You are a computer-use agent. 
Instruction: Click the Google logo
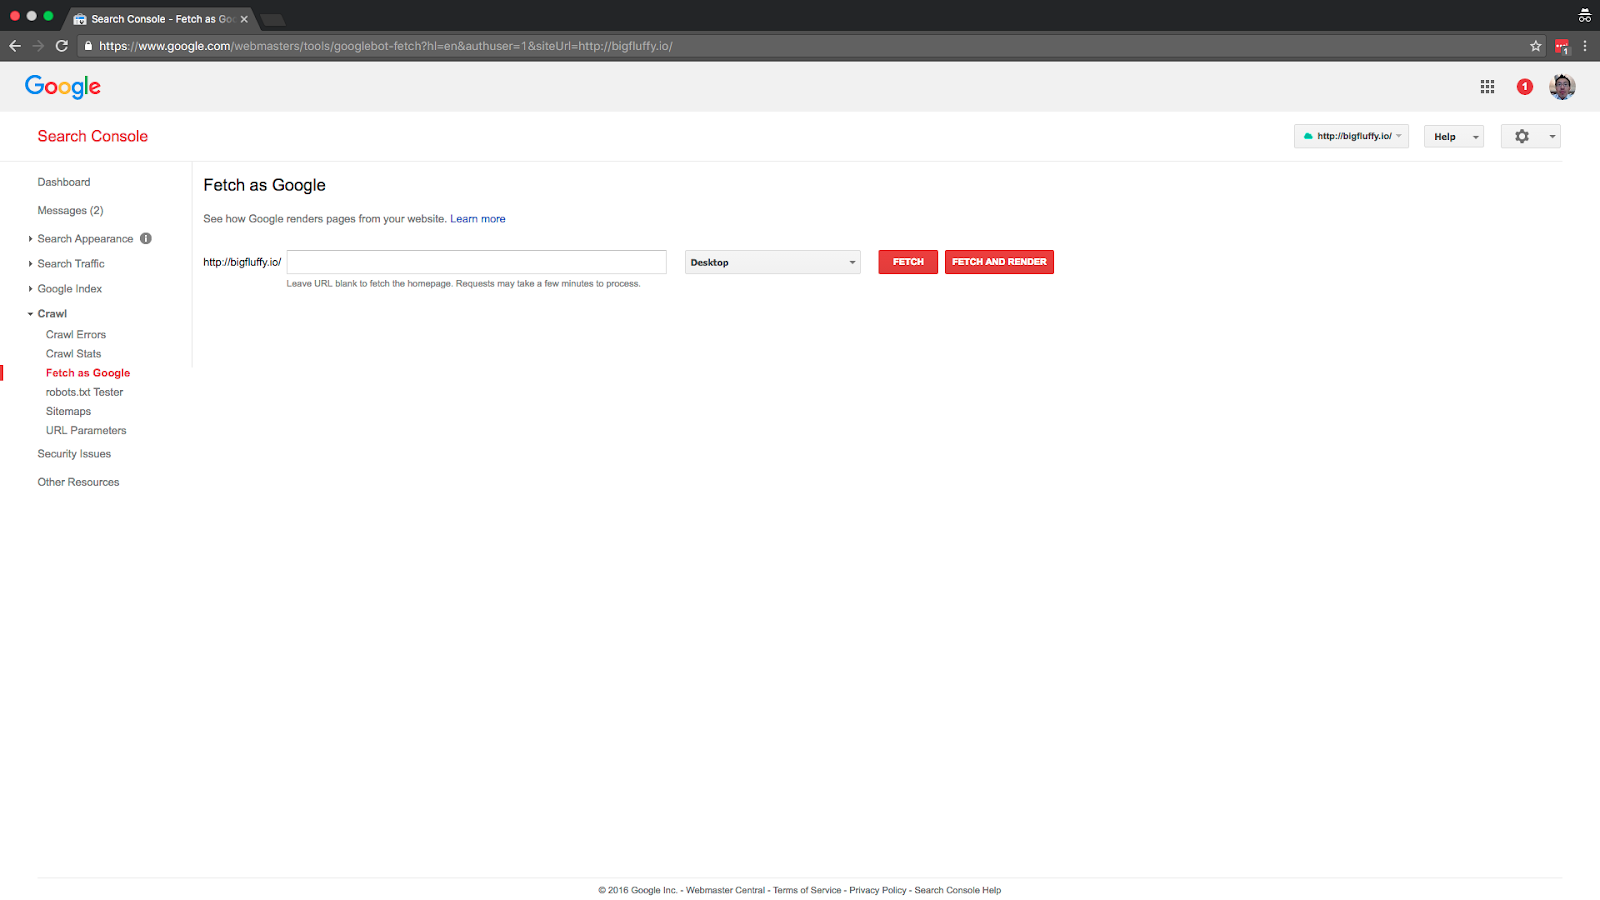click(63, 87)
